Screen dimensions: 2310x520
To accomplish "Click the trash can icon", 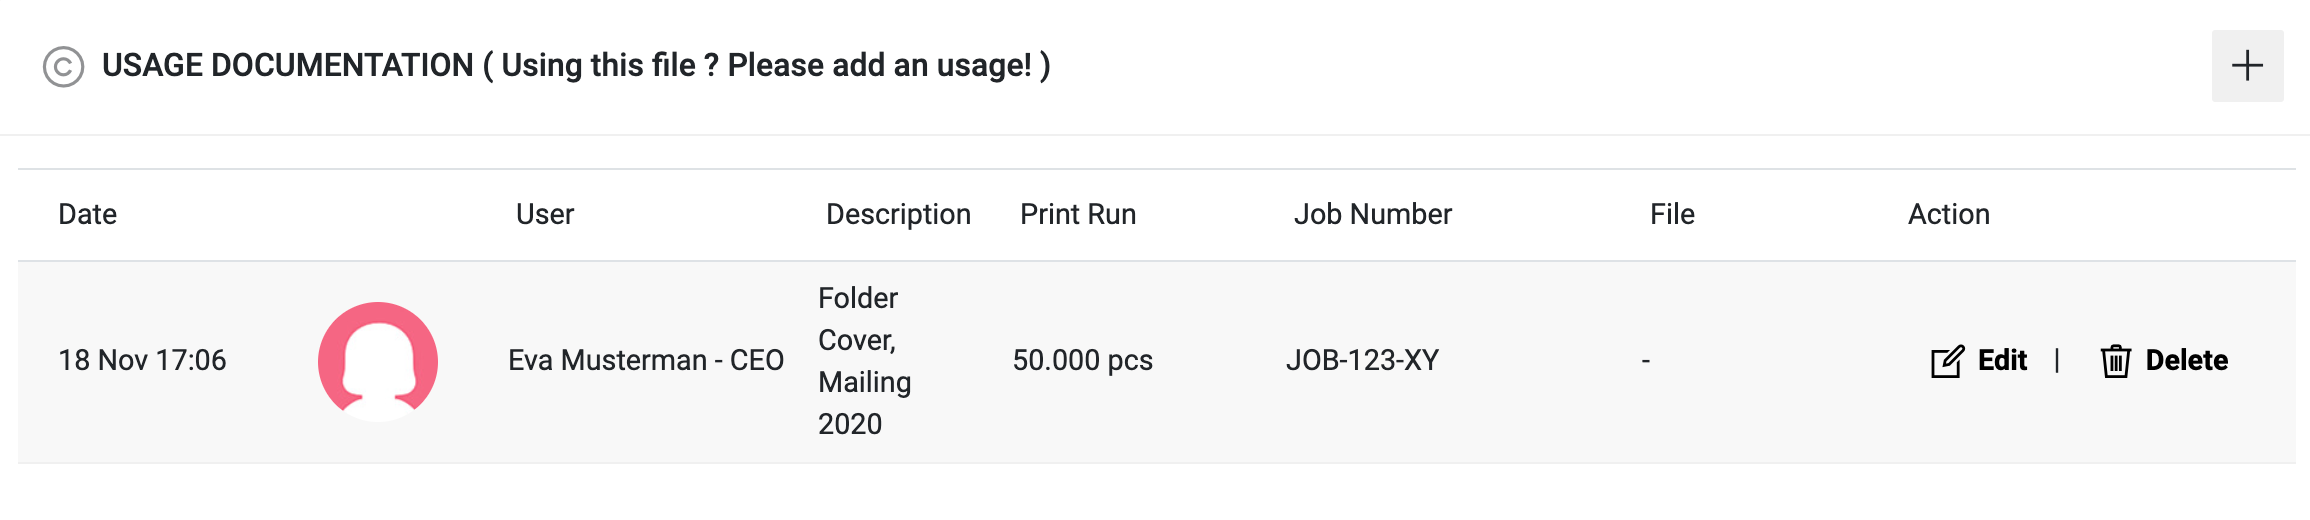I will tap(2115, 361).
